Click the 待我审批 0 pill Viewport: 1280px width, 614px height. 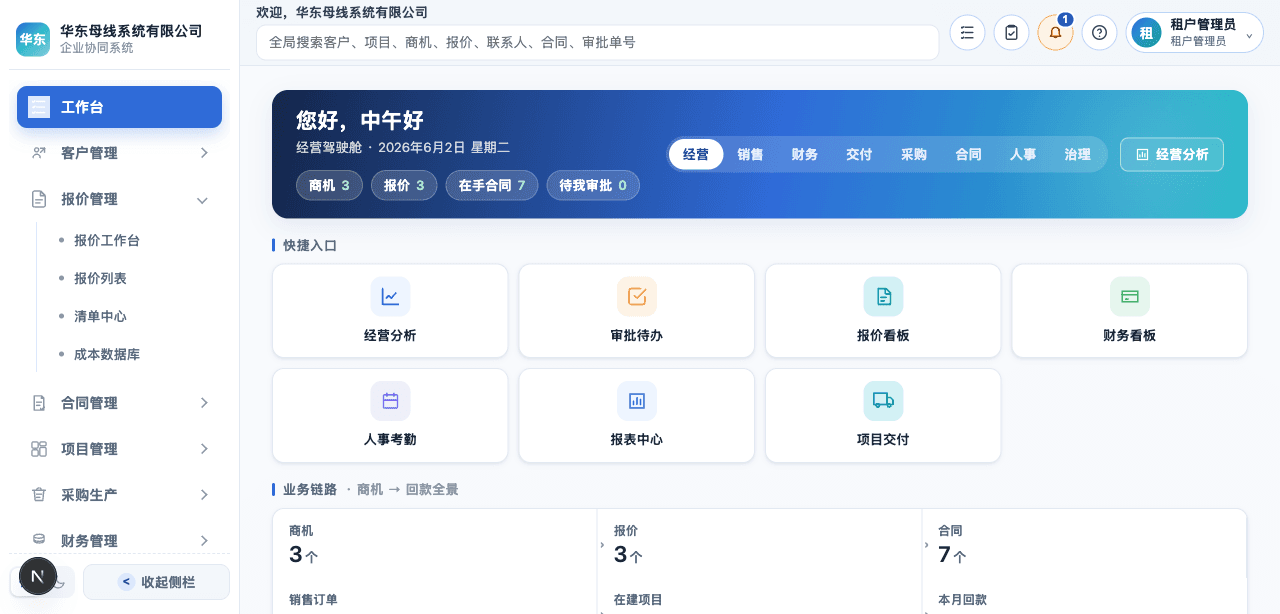point(593,185)
